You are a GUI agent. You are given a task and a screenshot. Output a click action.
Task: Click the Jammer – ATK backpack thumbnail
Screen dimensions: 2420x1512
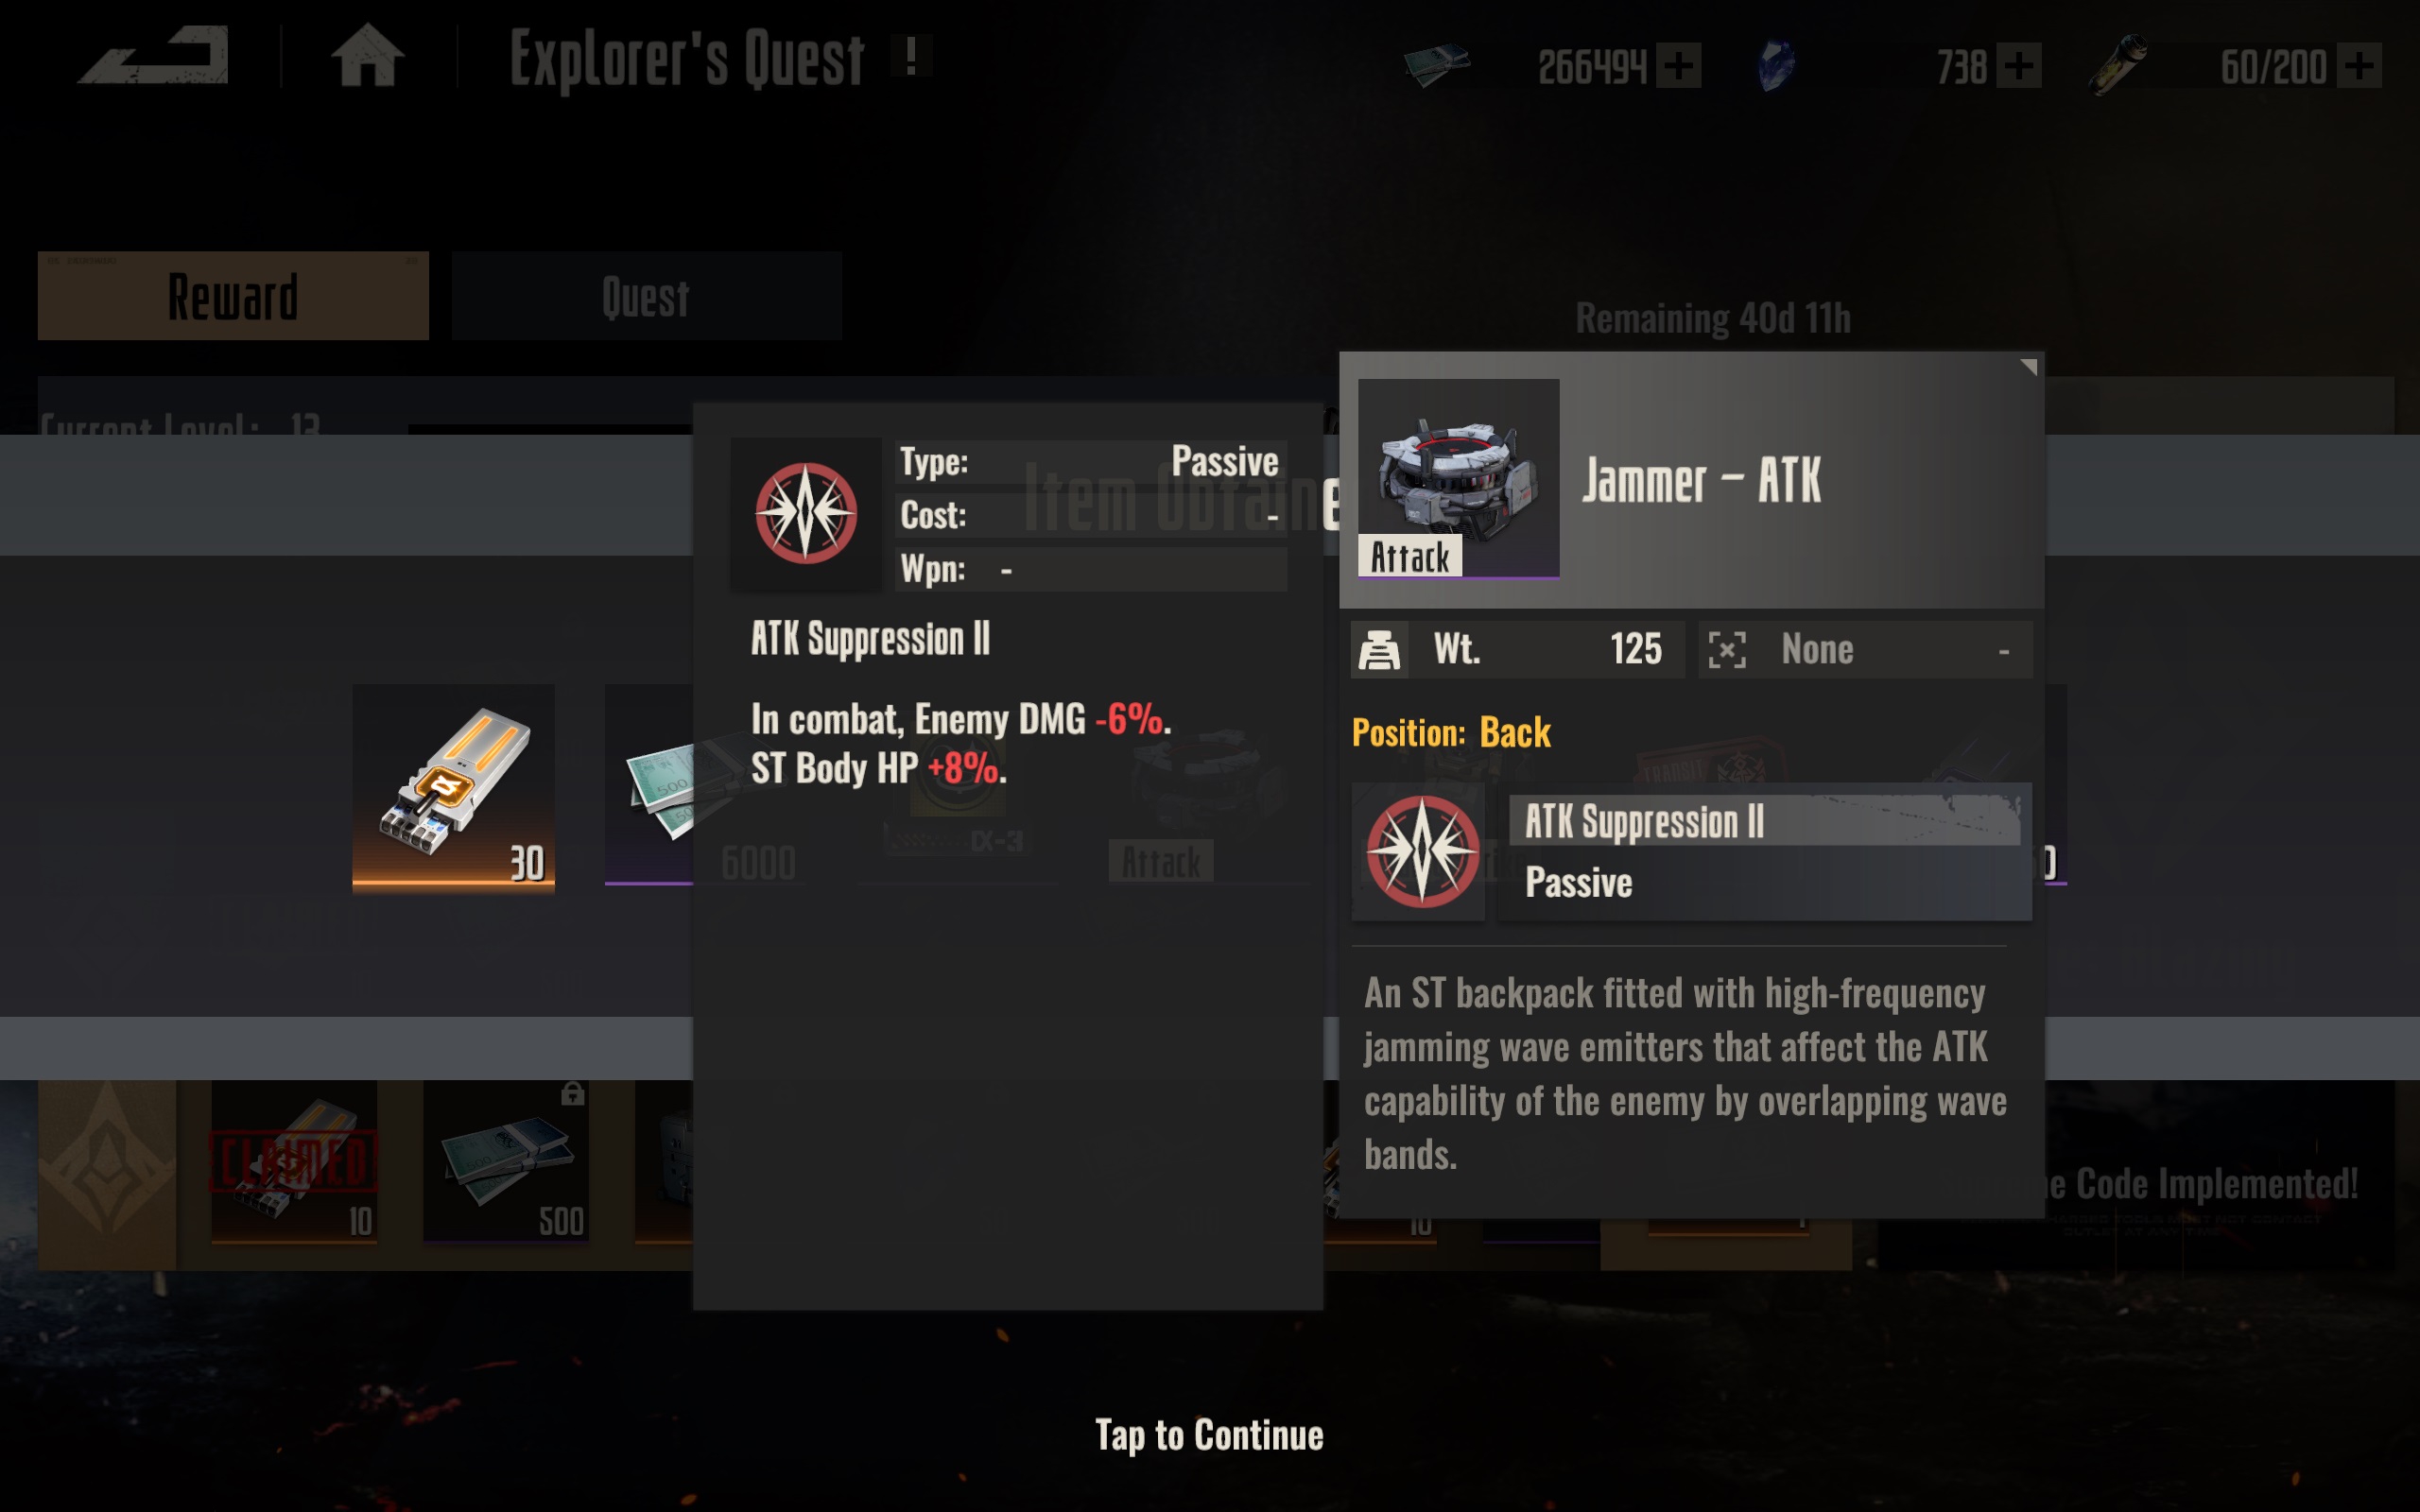(x=1458, y=478)
